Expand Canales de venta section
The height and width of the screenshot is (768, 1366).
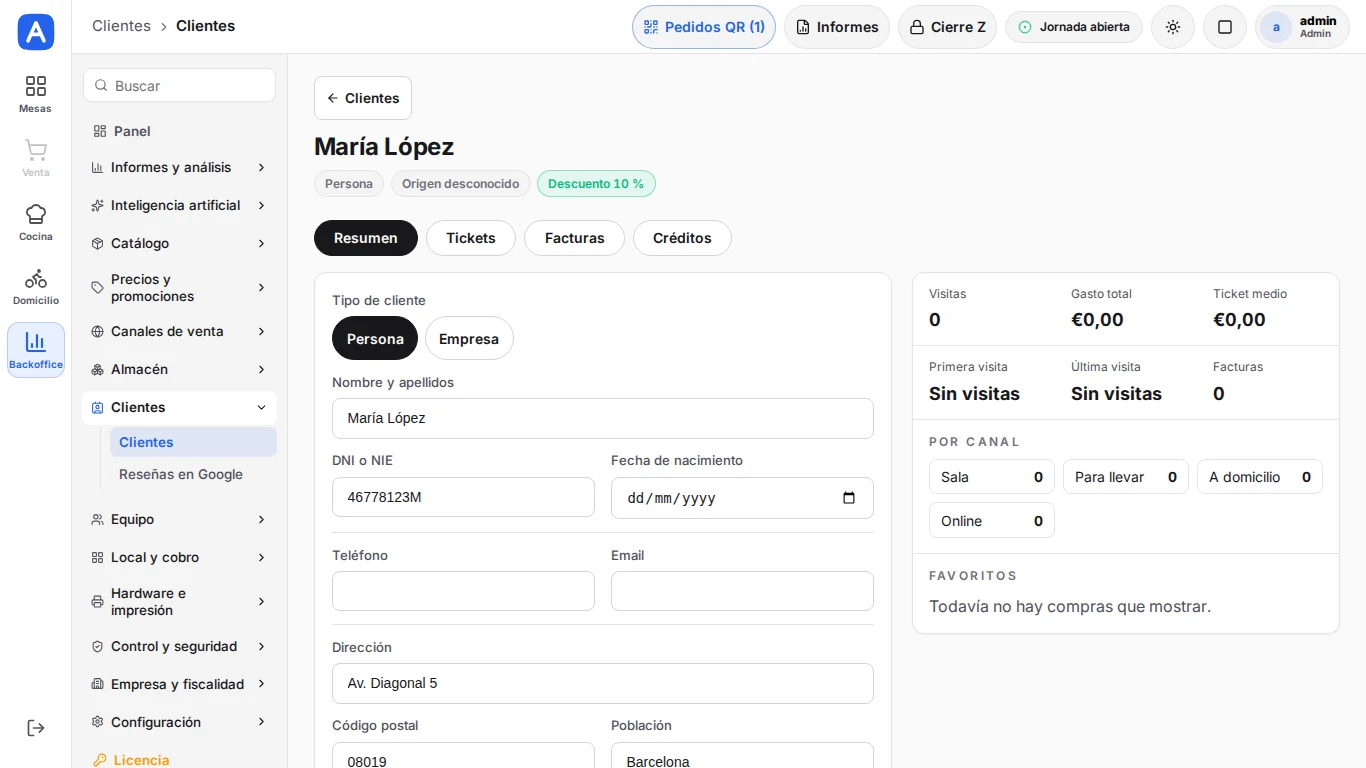[x=179, y=331]
